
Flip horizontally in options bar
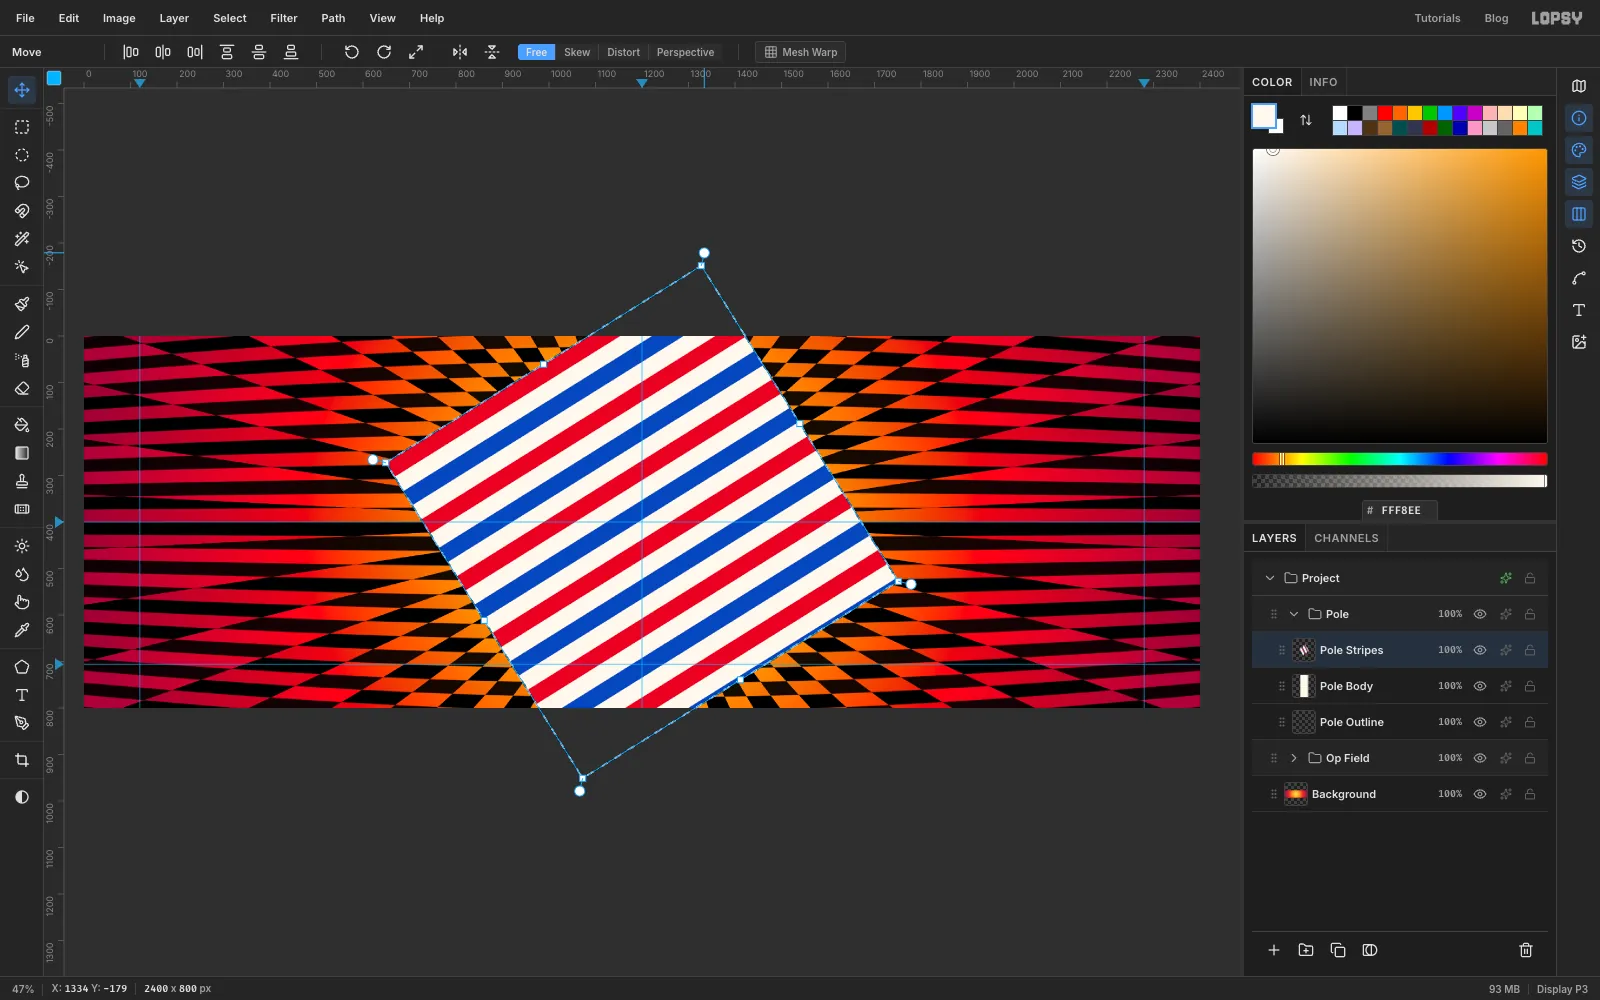pos(460,52)
